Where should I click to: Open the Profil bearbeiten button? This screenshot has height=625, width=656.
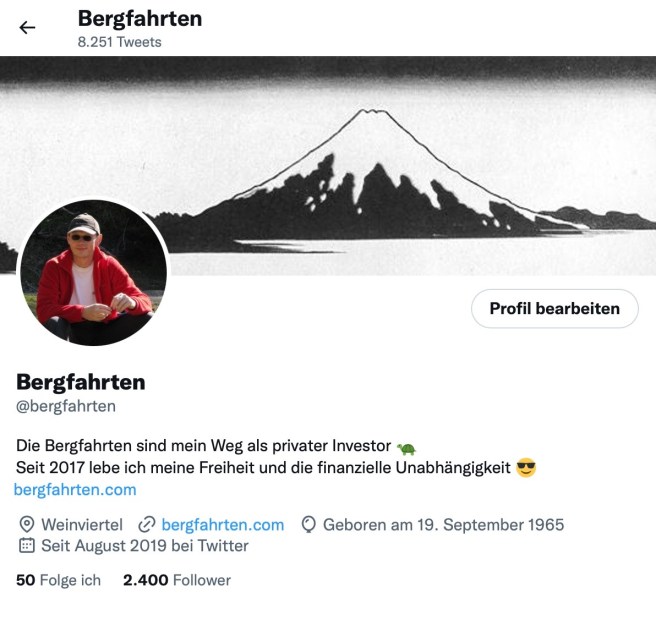click(x=555, y=309)
